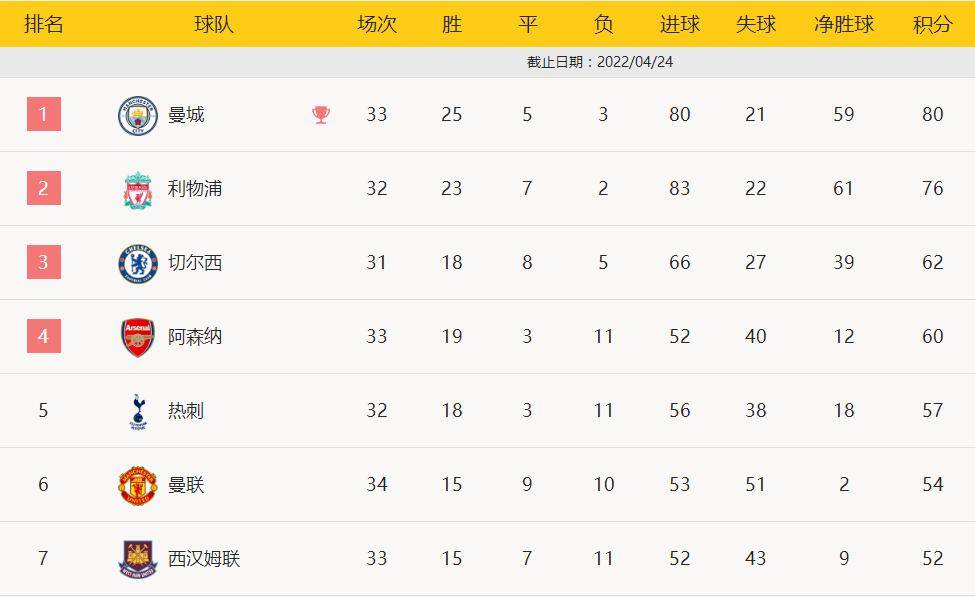The image size is (975, 597).
Task: Click the 进球 column header
Action: point(680,24)
